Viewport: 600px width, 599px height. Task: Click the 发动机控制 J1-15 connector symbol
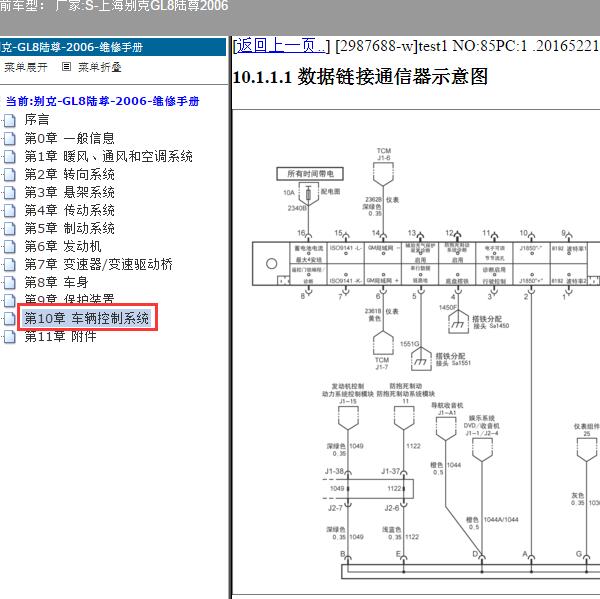(x=348, y=418)
